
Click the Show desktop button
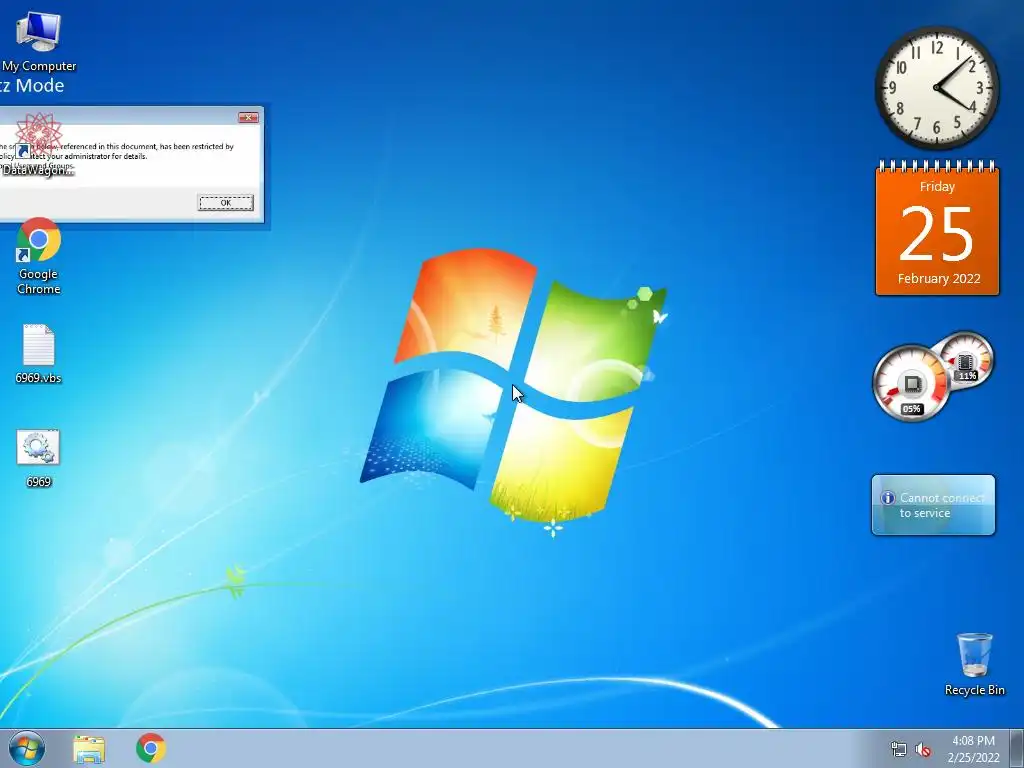click(1017, 748)
